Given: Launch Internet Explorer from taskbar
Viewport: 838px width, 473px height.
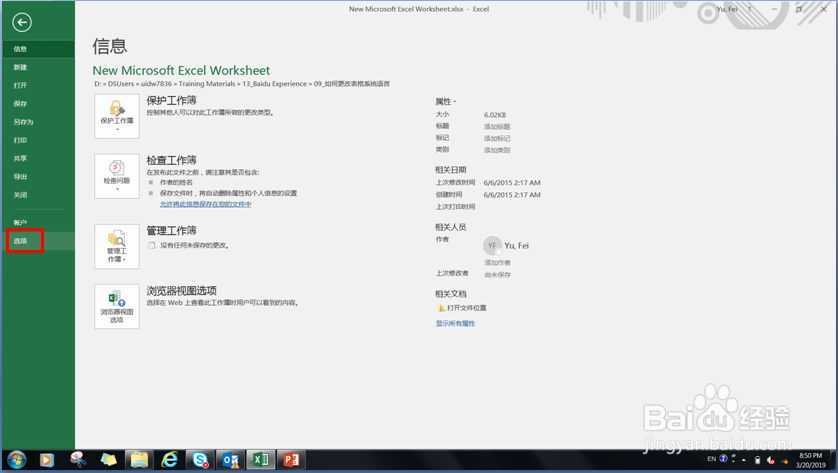Looking at the screenshot, I should click(x=170, y=460).
